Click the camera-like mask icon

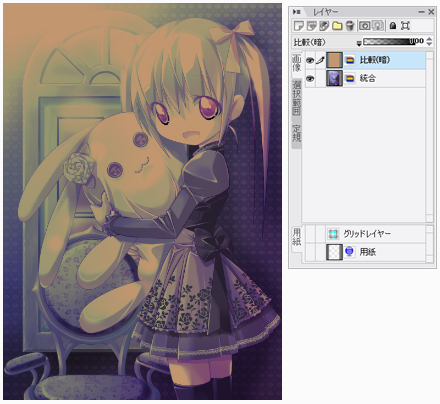(365, 26)
